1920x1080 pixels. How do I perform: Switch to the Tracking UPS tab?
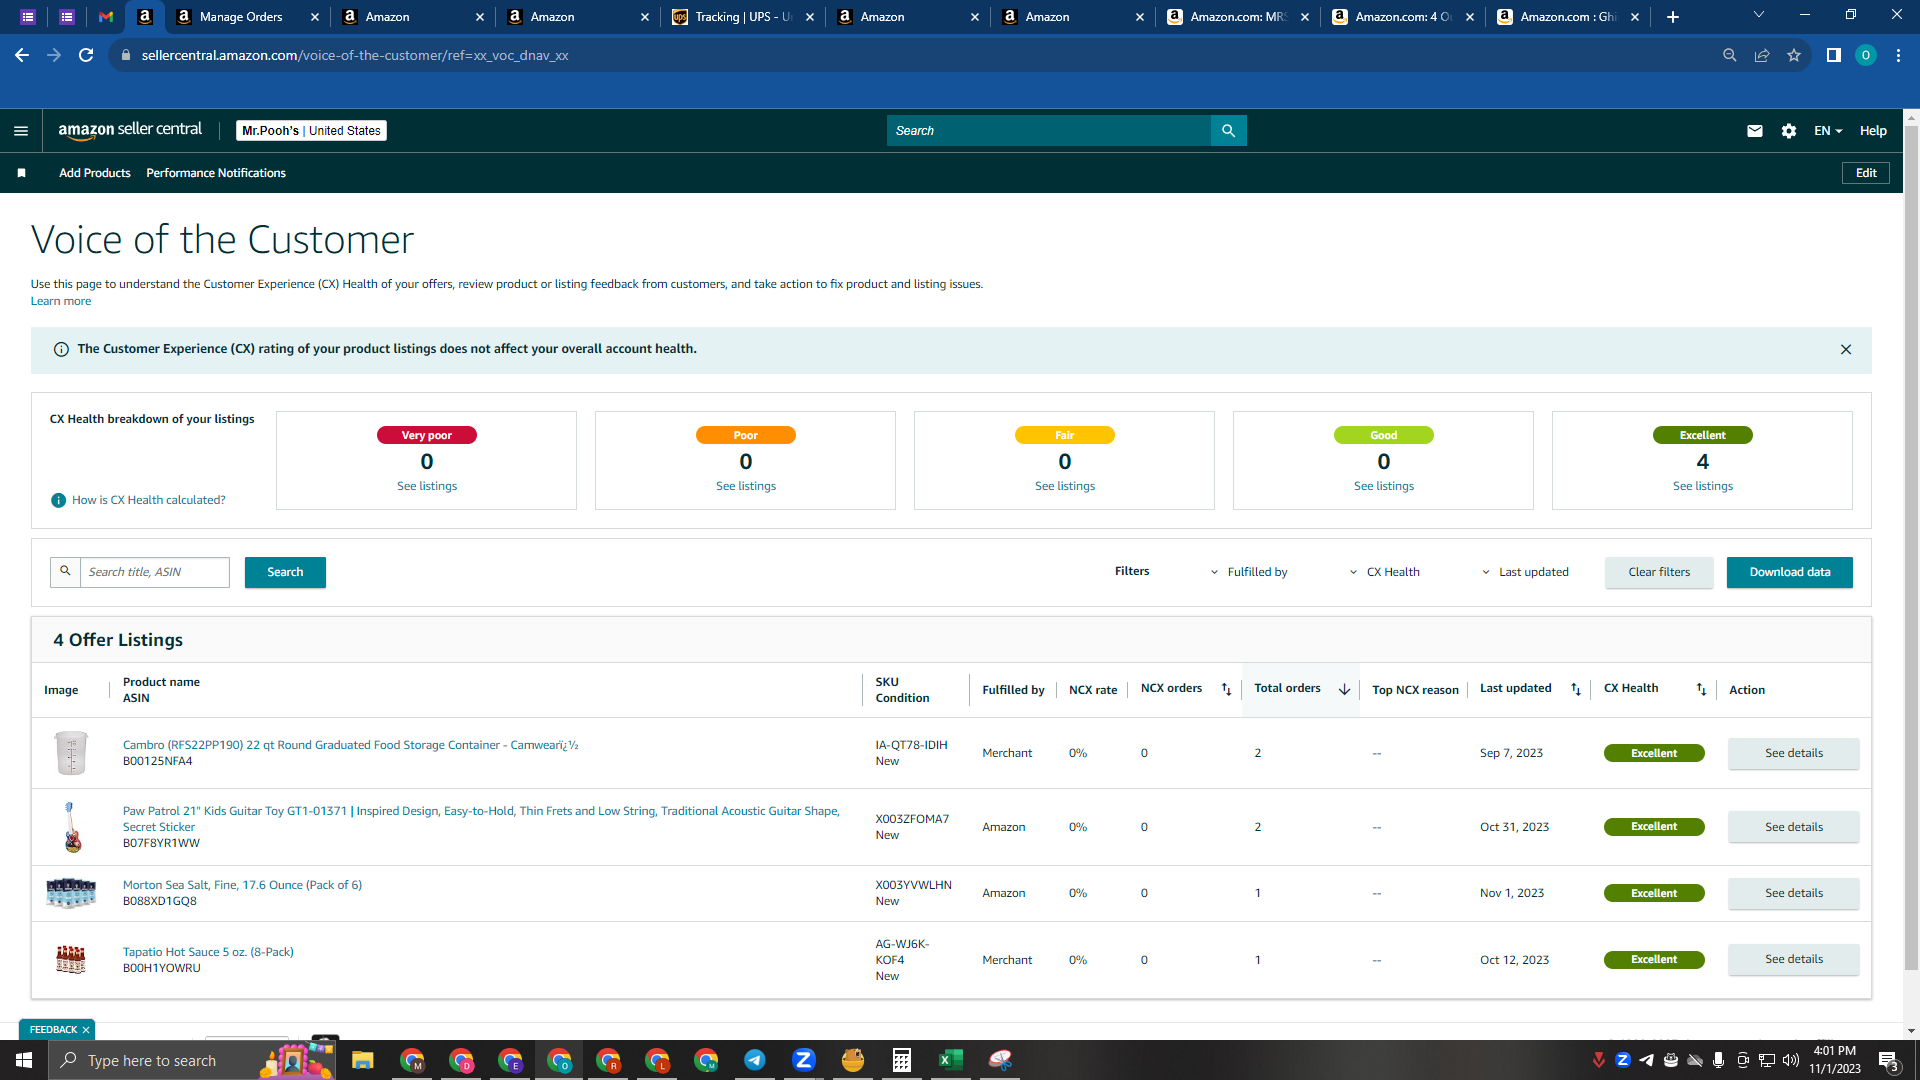[742, 17]
